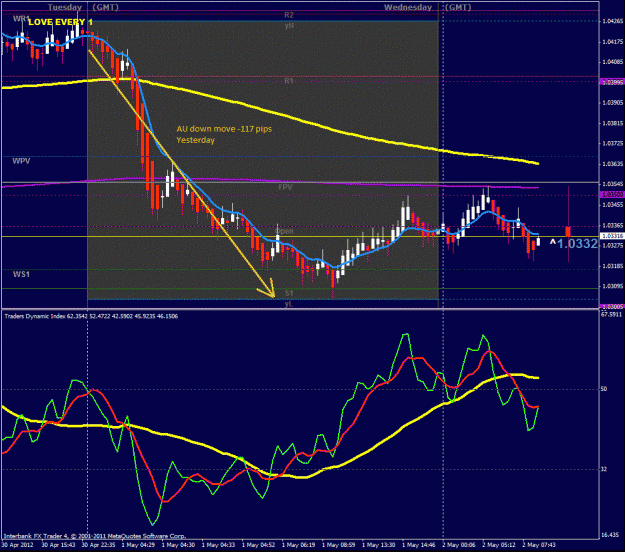Click the '1 May 13:30' time label
The width and height of the screenshot is (625, 552).
[379, 545]
